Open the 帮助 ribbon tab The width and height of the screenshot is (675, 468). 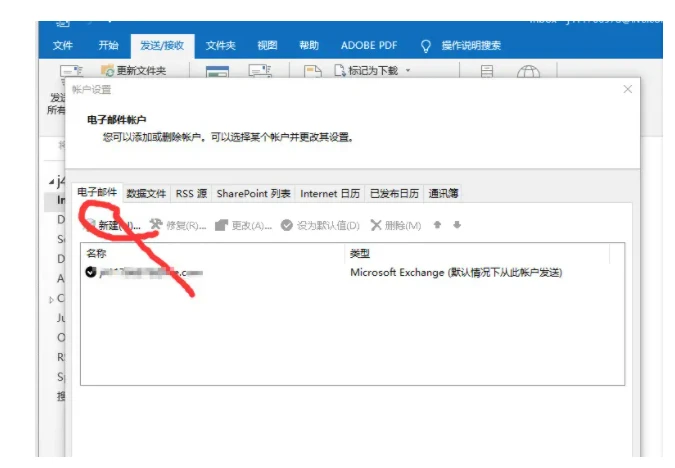point(309,45)
